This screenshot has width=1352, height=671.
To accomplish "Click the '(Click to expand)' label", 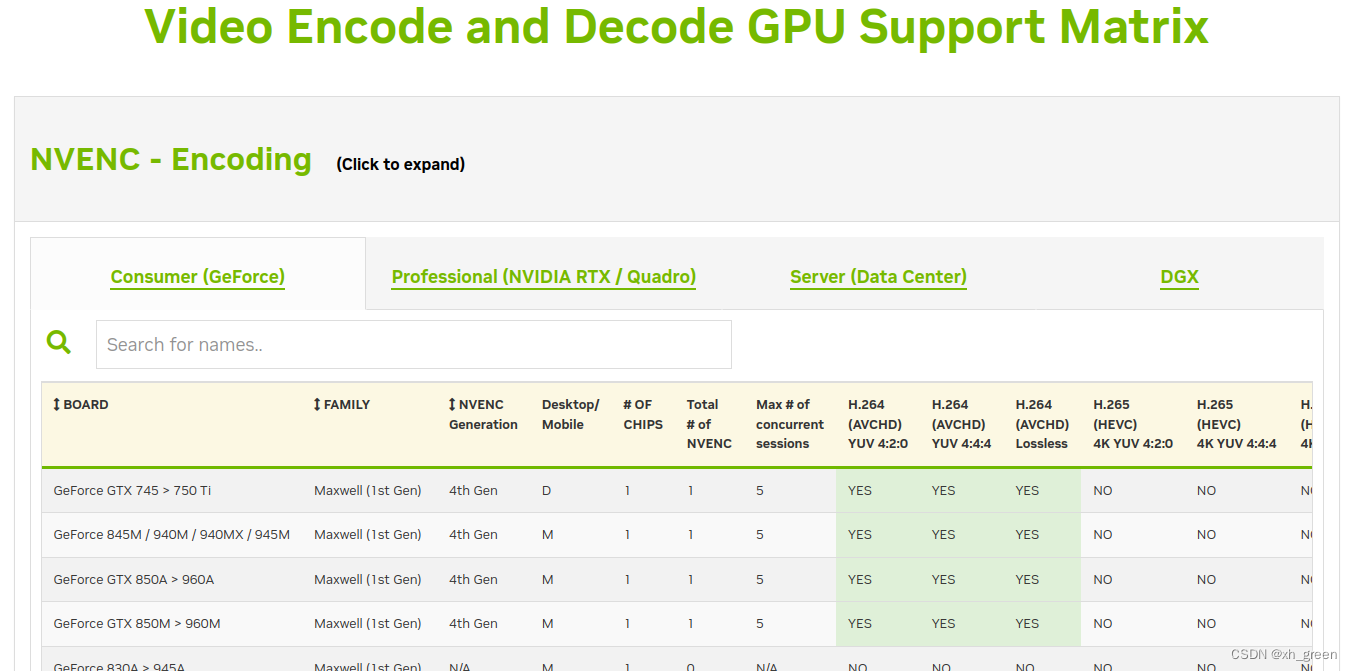I will click(x=401, y=164).
